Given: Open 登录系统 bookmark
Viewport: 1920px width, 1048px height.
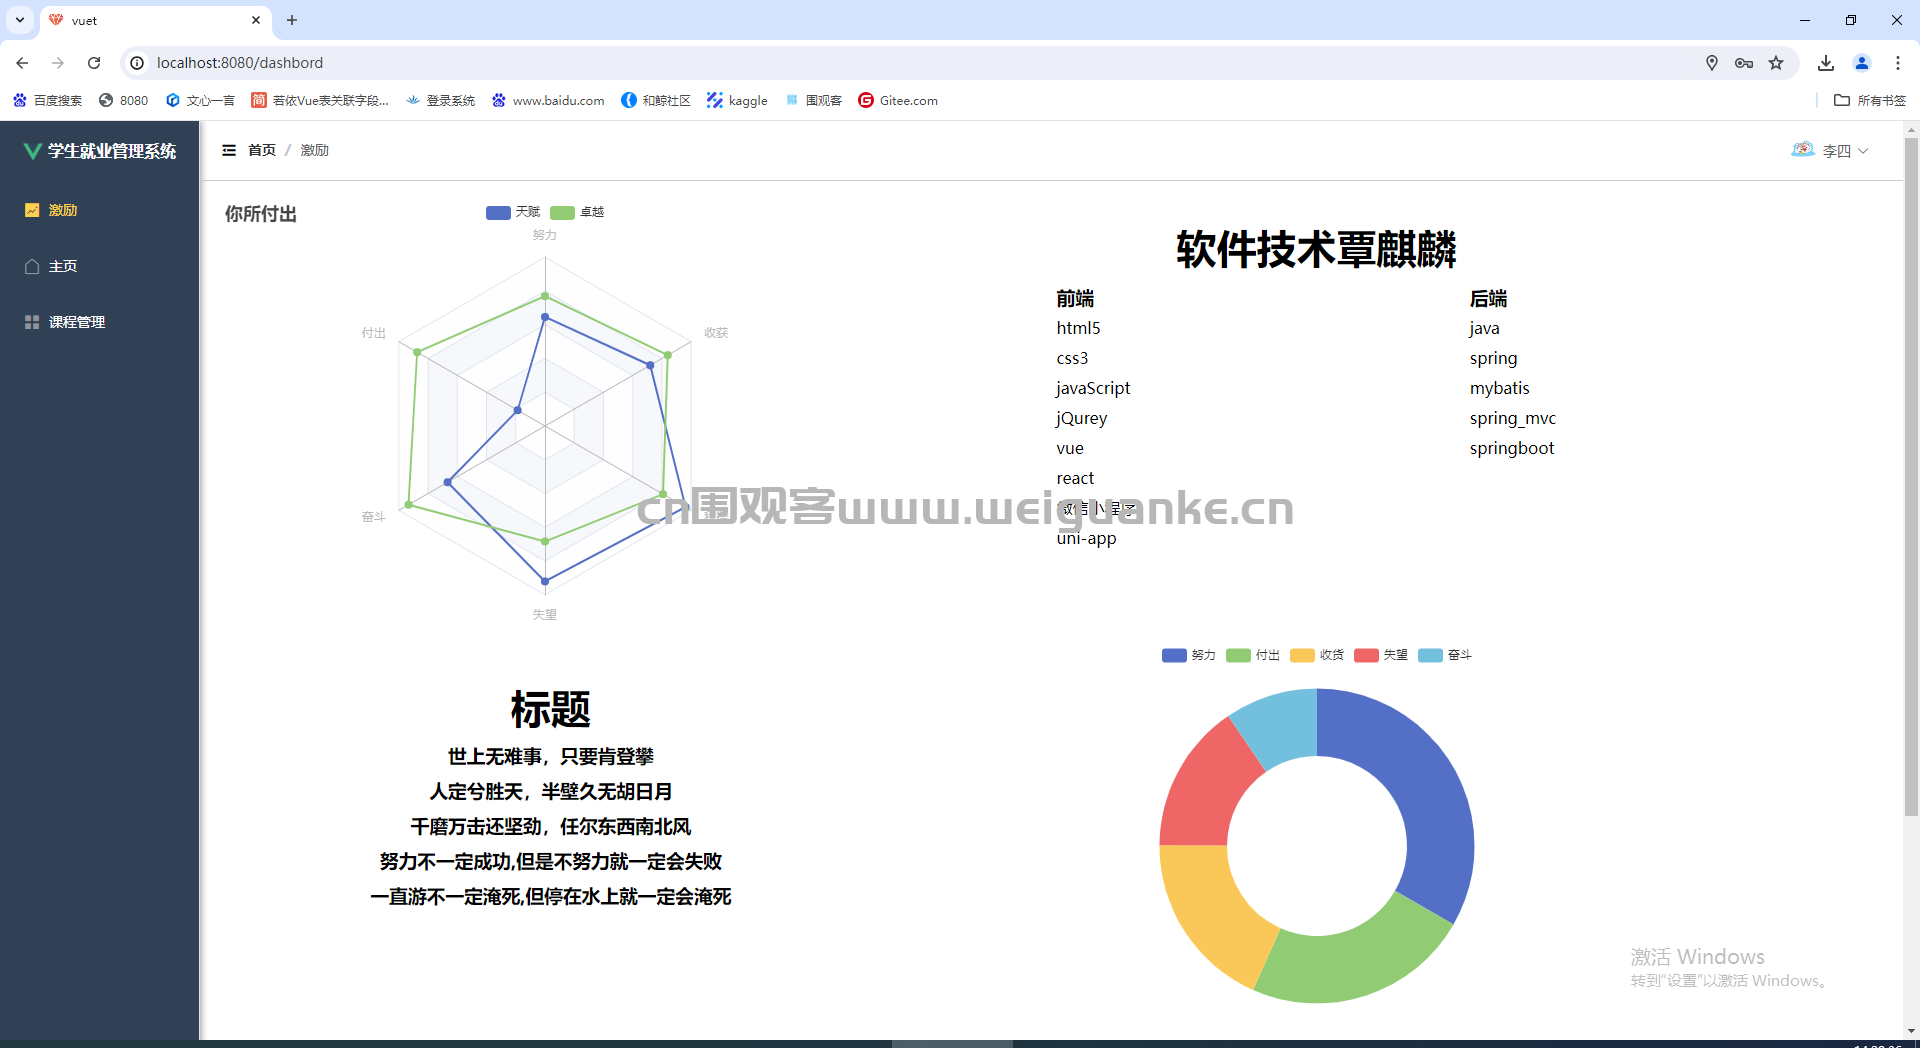Looking at the screenshot, I should pos(441,100).
